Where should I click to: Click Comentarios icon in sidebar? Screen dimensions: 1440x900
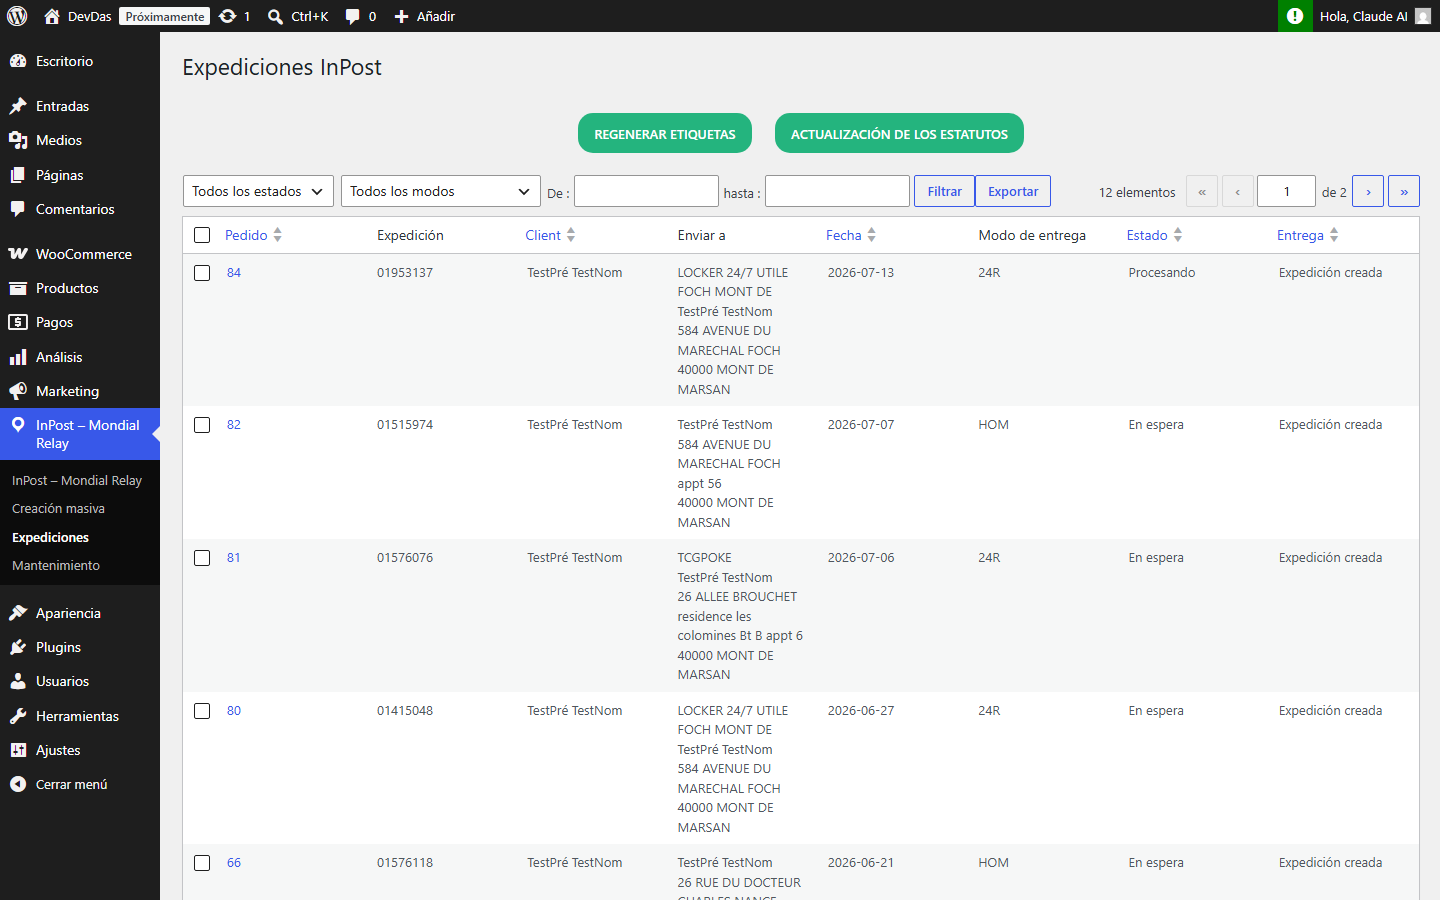tap(18, 209)
